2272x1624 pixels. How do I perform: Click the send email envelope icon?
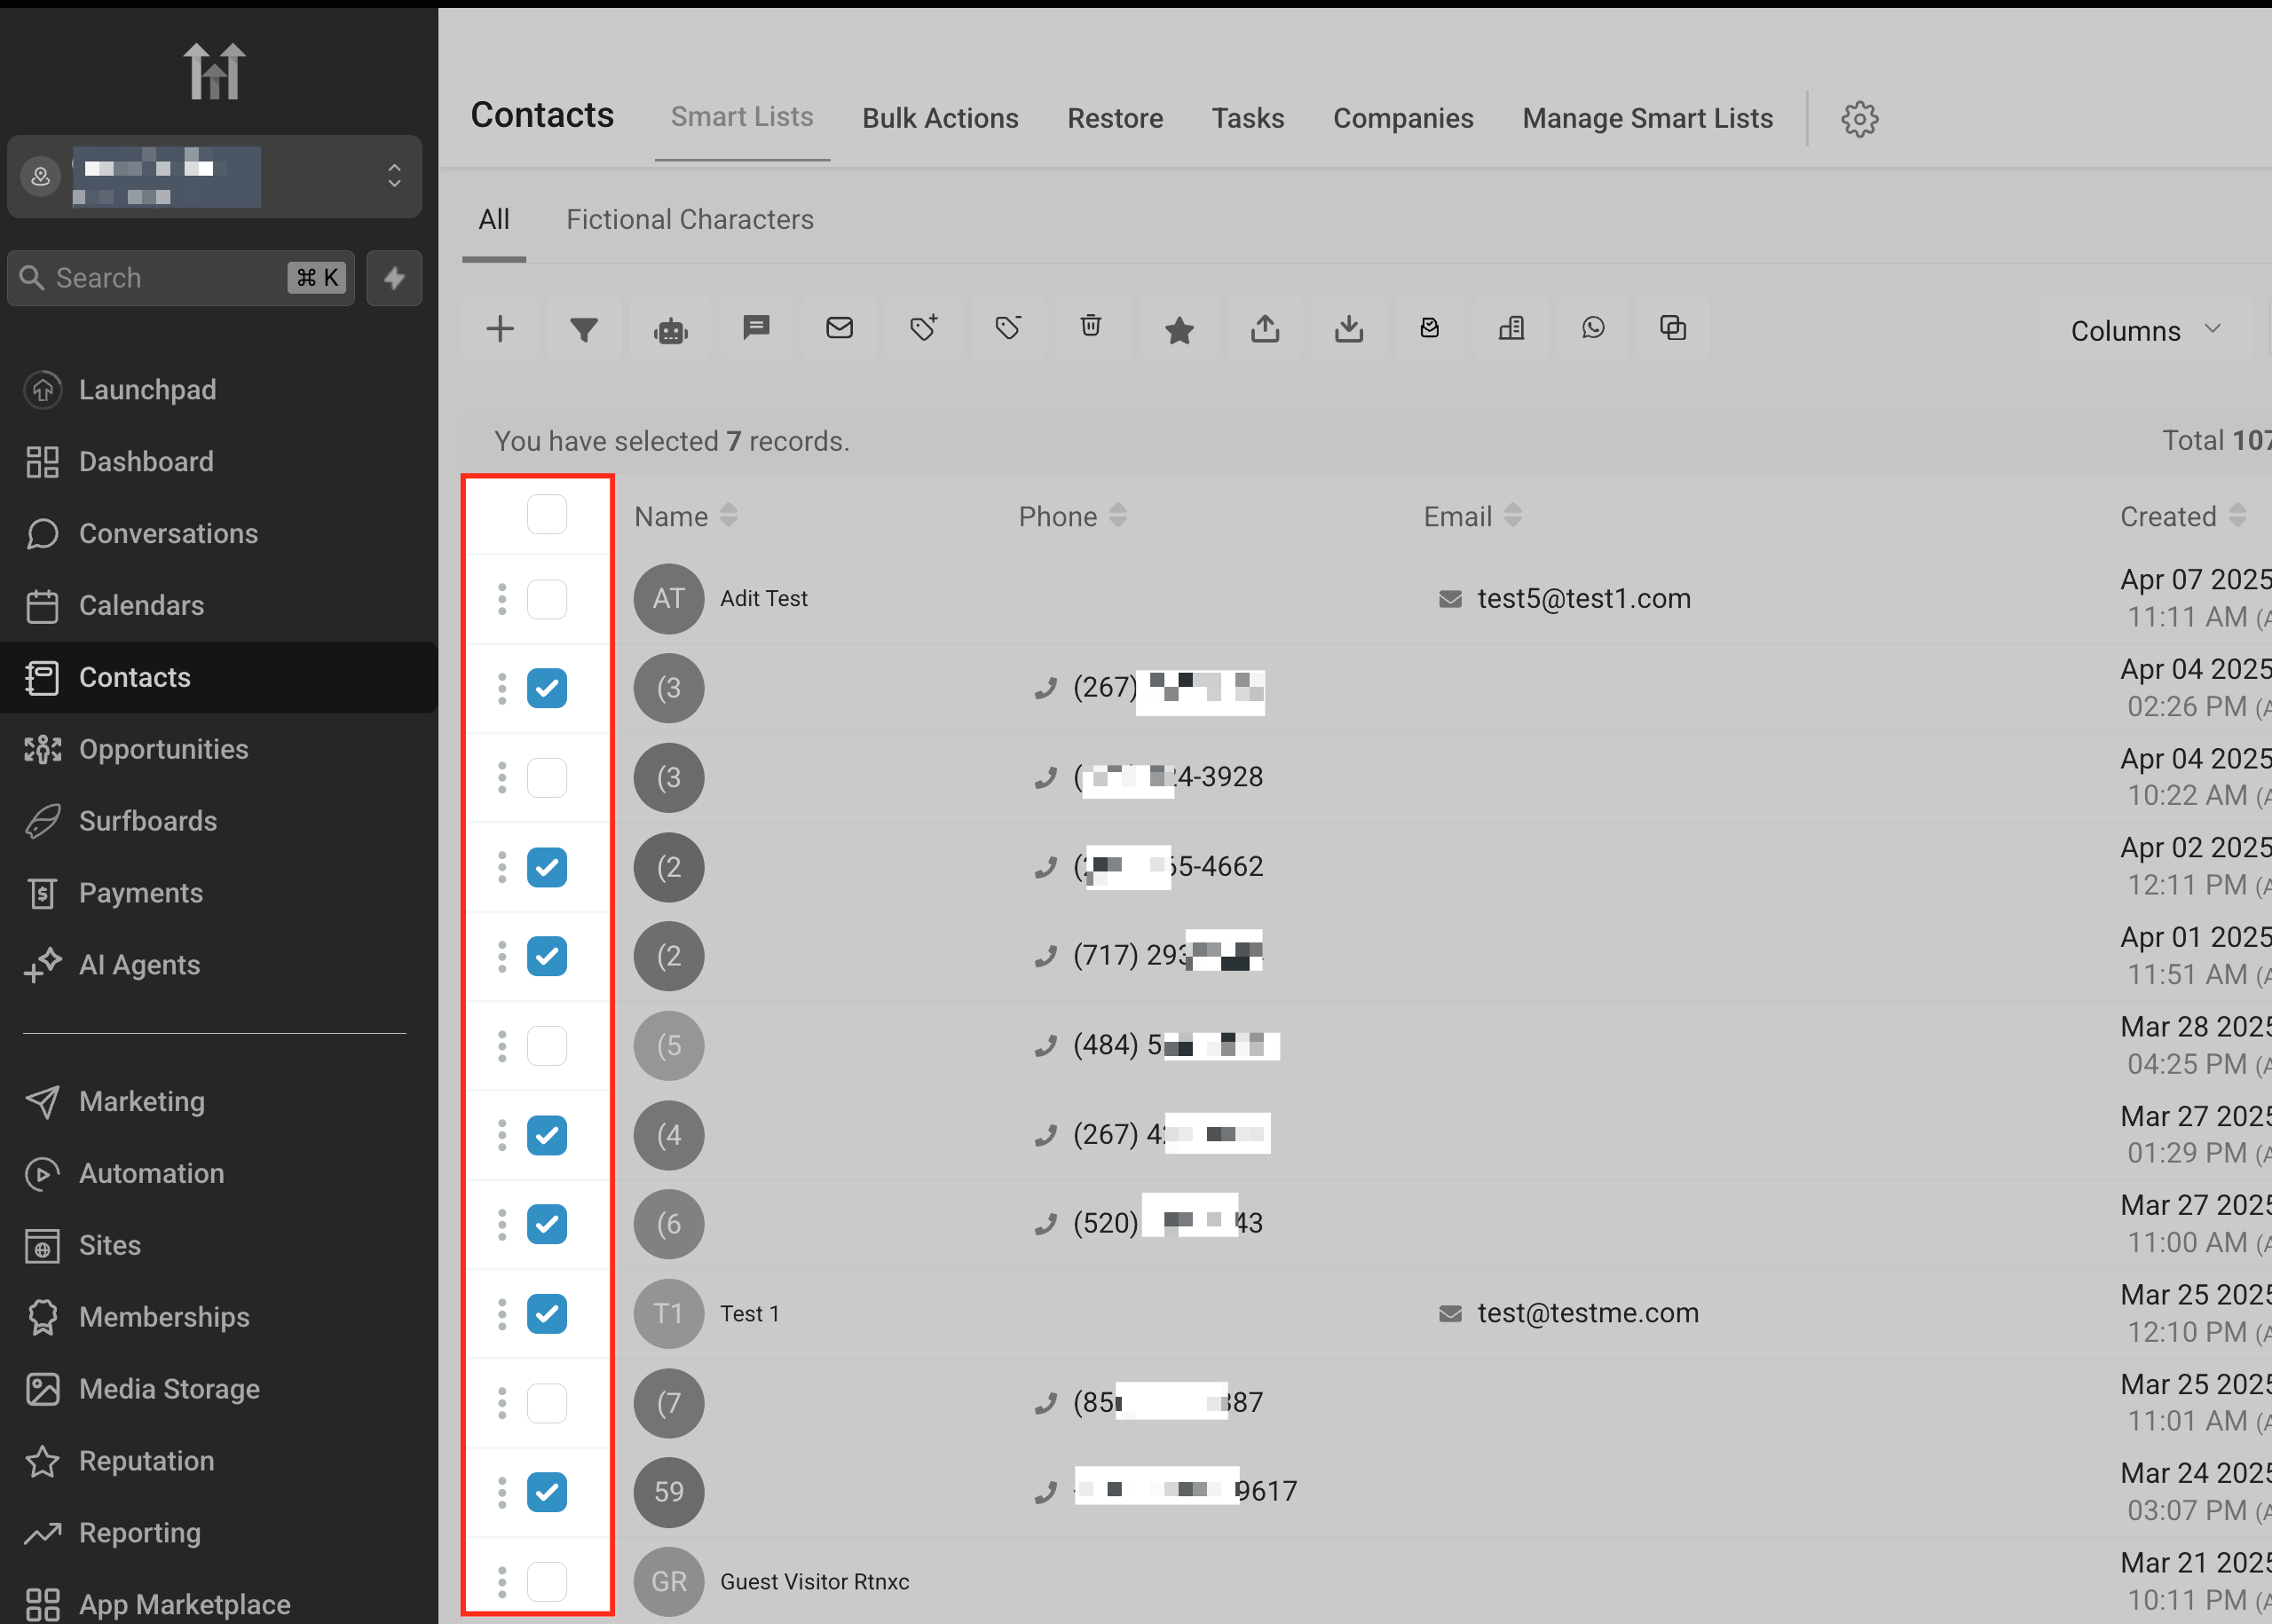tap(839, 328)
